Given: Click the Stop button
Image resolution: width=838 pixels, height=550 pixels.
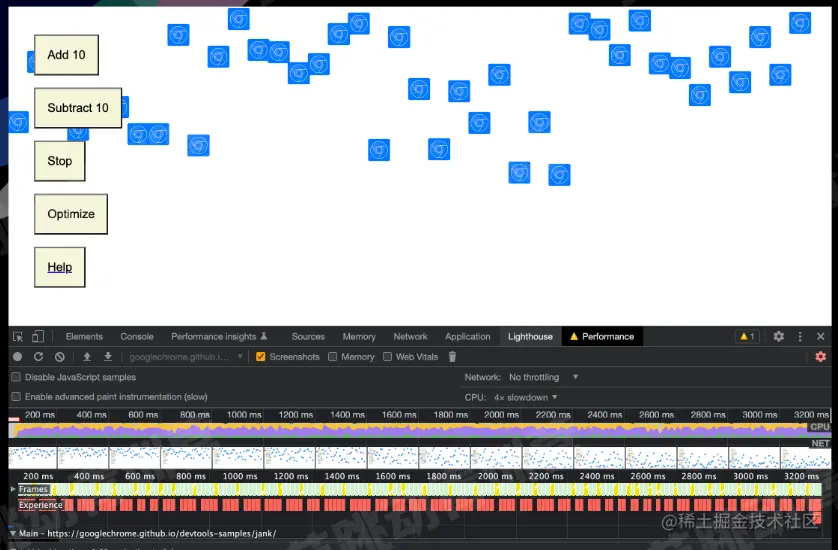Looking at the screenshot, I should click(x=59, y=161).
